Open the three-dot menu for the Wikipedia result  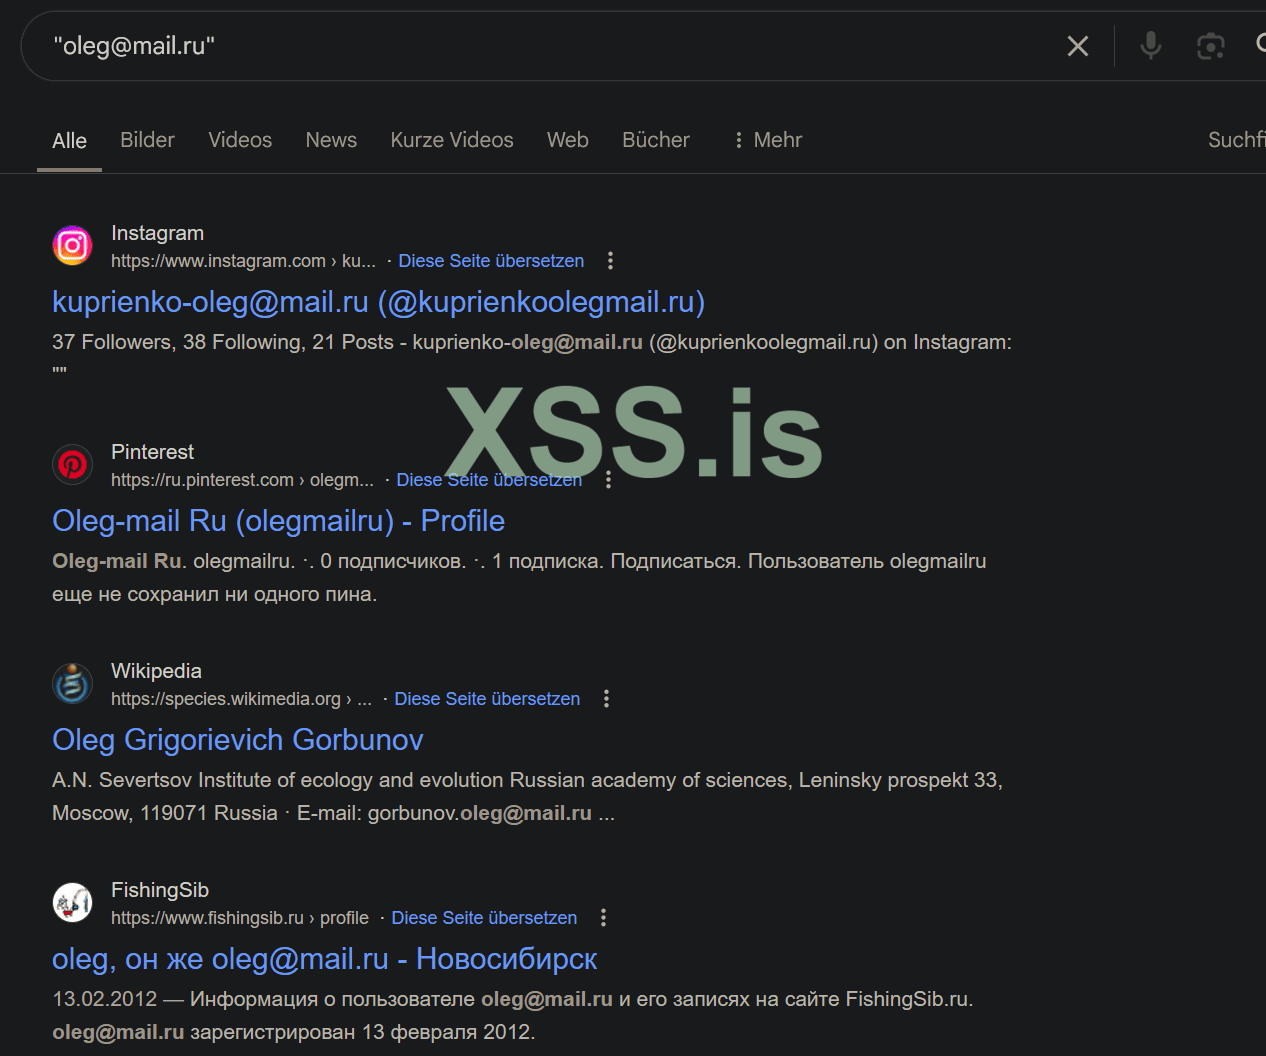[606, 699]
